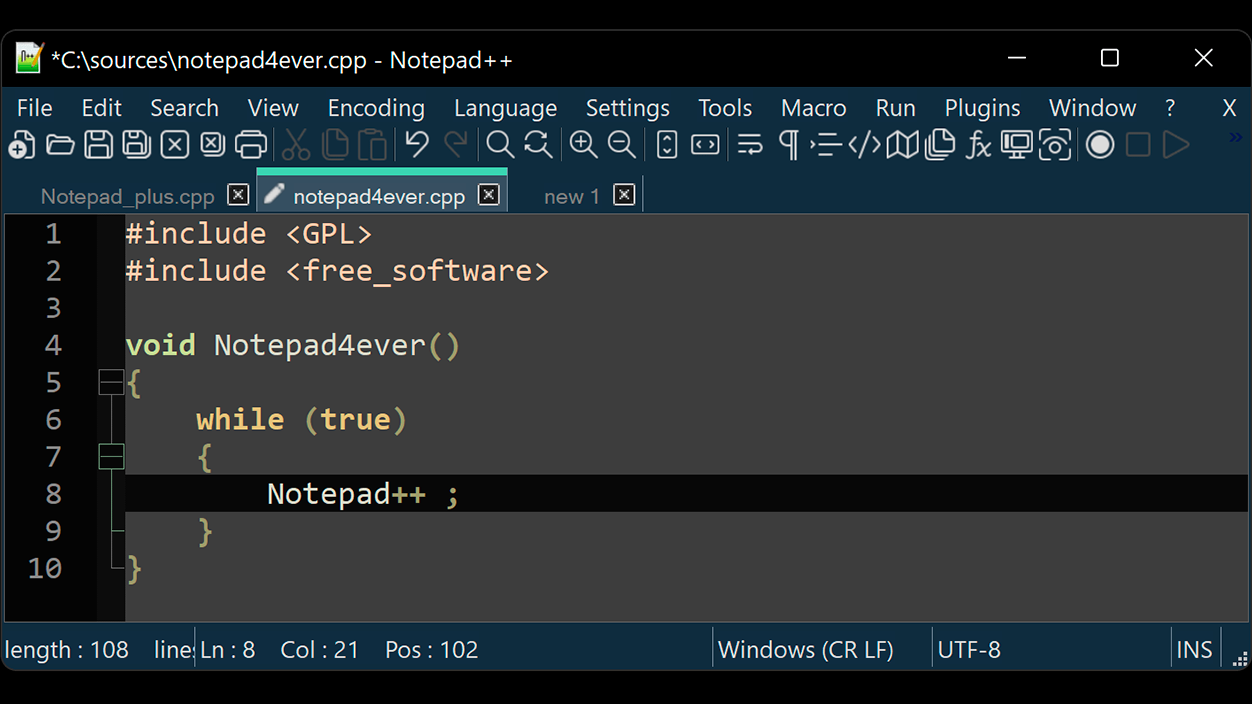Close the new 1 tab

[x=624, y=195]
